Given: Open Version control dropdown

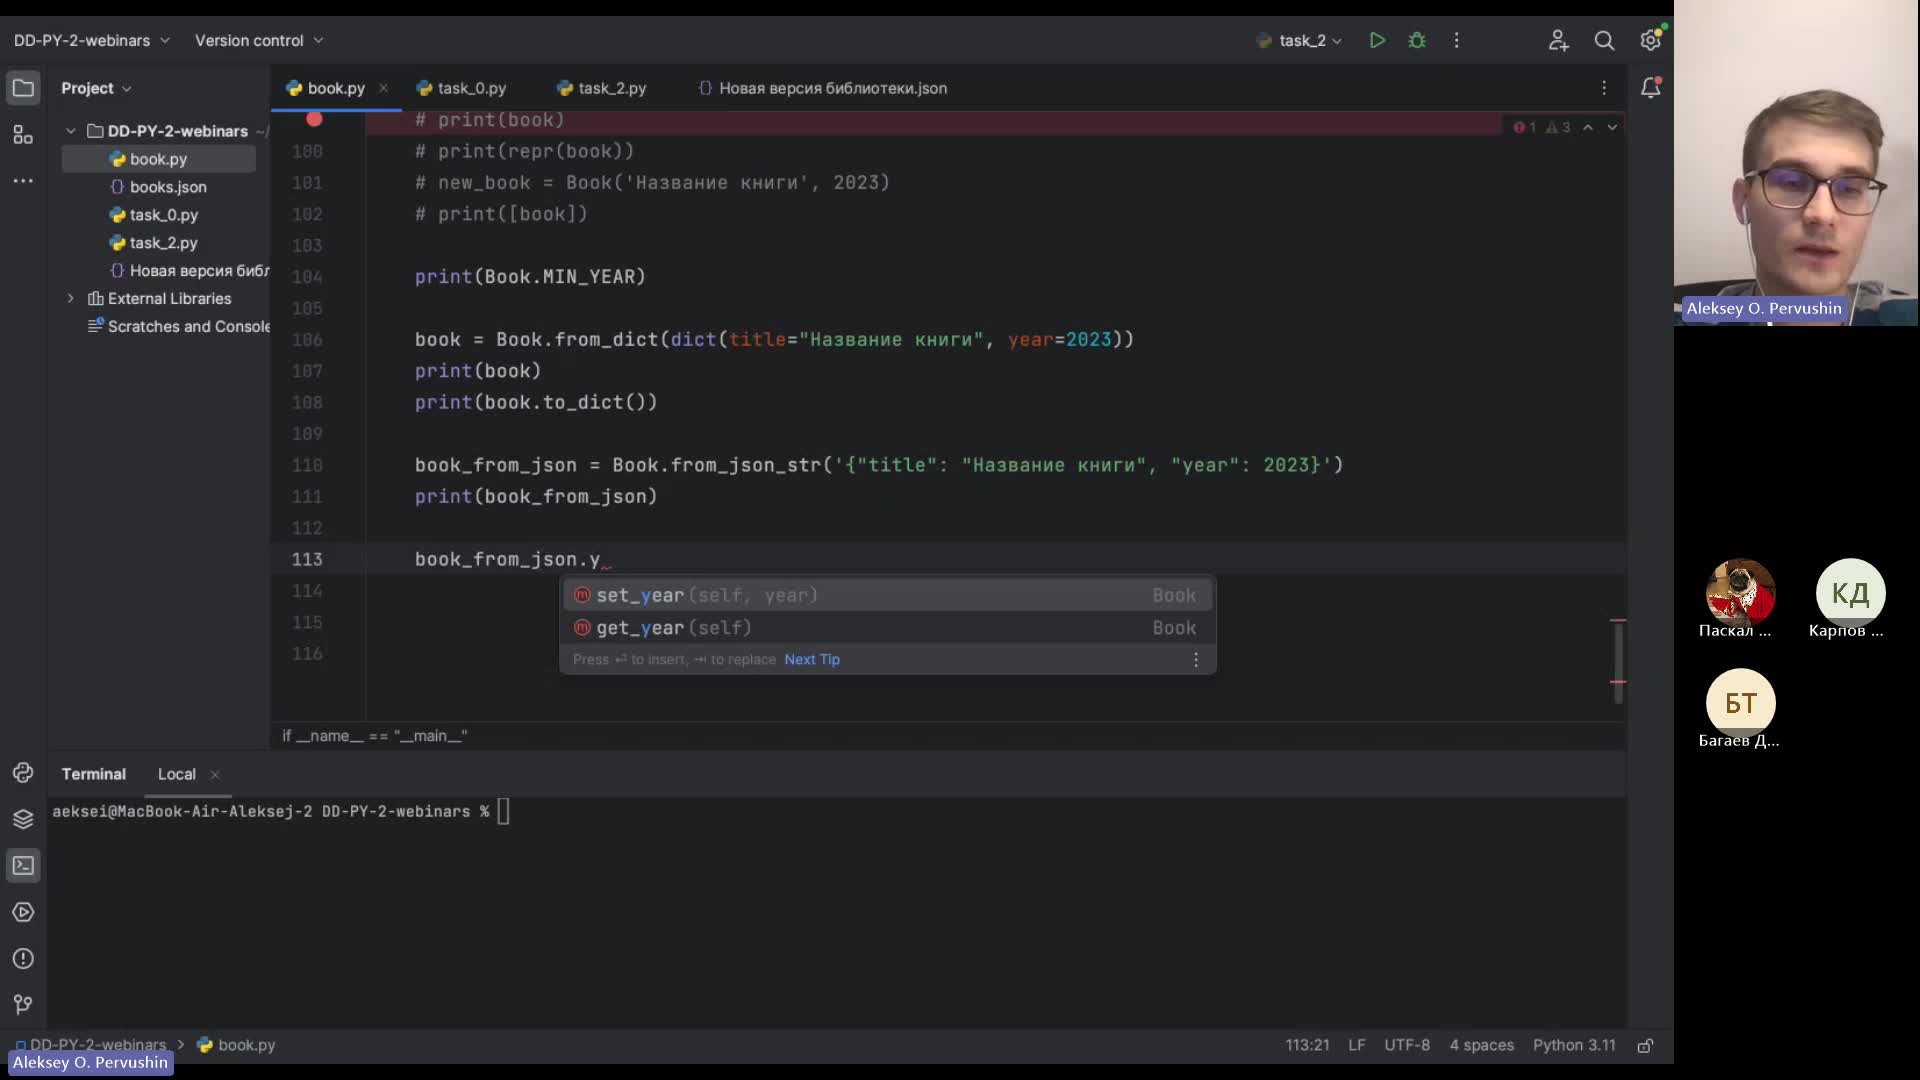Looking at the screenshot, I should tap(259, 40).
